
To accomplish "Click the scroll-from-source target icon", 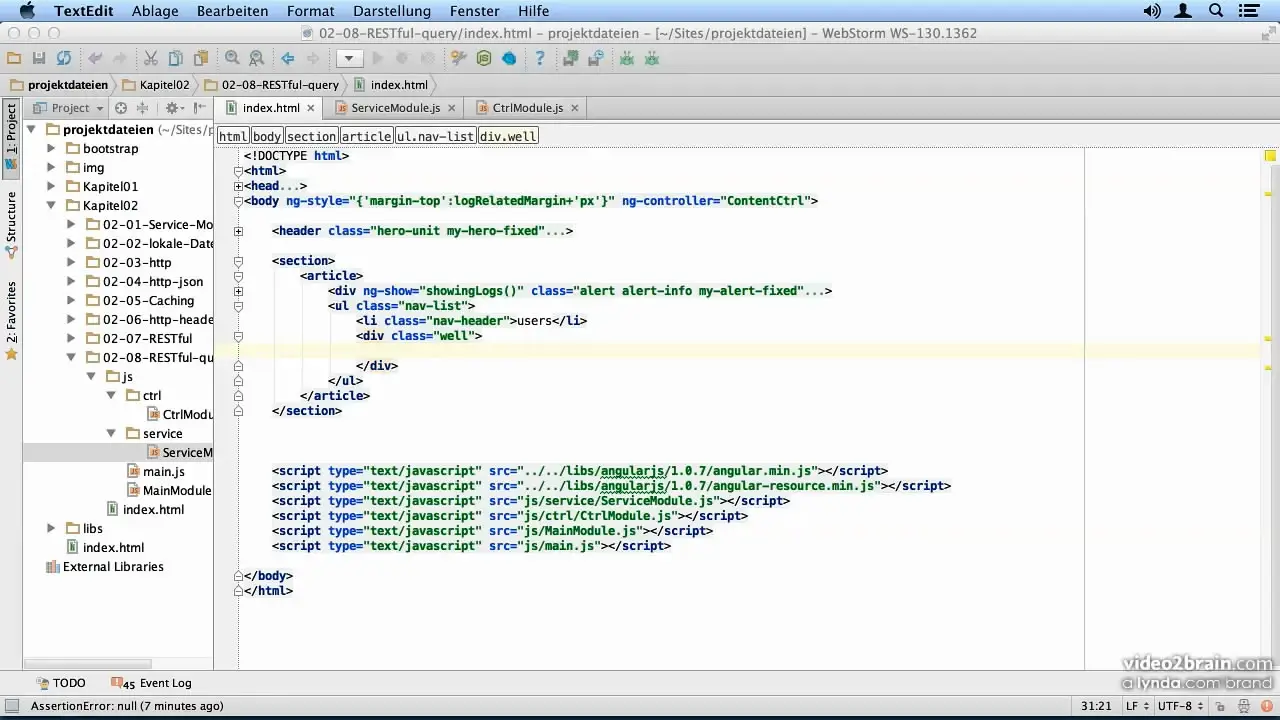I will pos(121,108).
